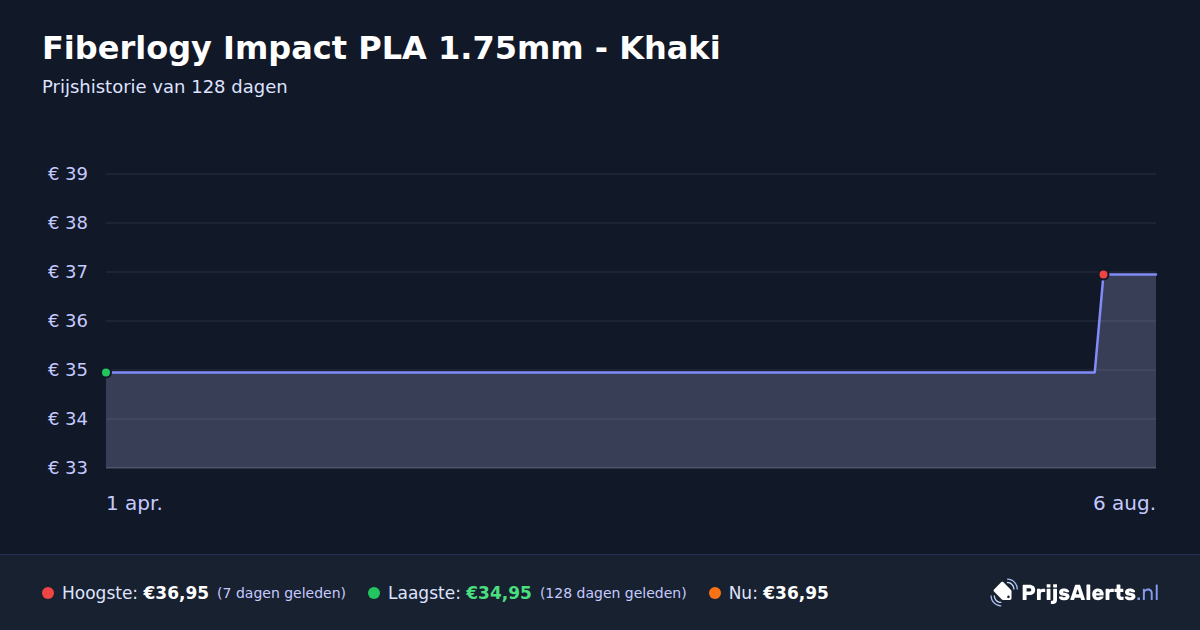Click the orange Nu legend dot
Viewport: 1200px width, 630px height.
[x=715, y=593]
